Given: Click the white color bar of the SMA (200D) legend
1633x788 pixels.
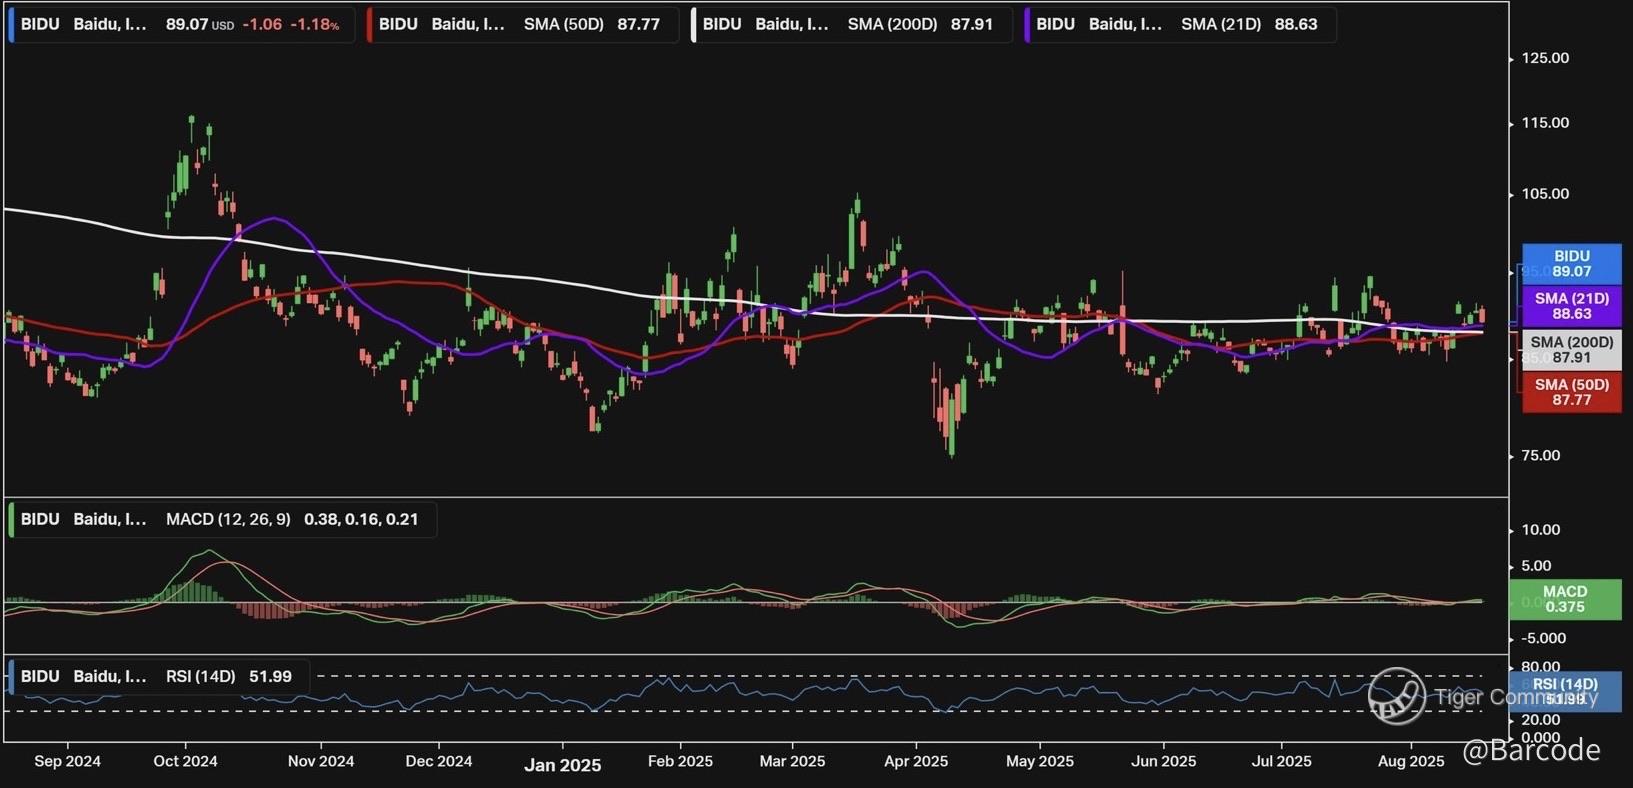Looking at the screenshot, I should pos(694,24).
